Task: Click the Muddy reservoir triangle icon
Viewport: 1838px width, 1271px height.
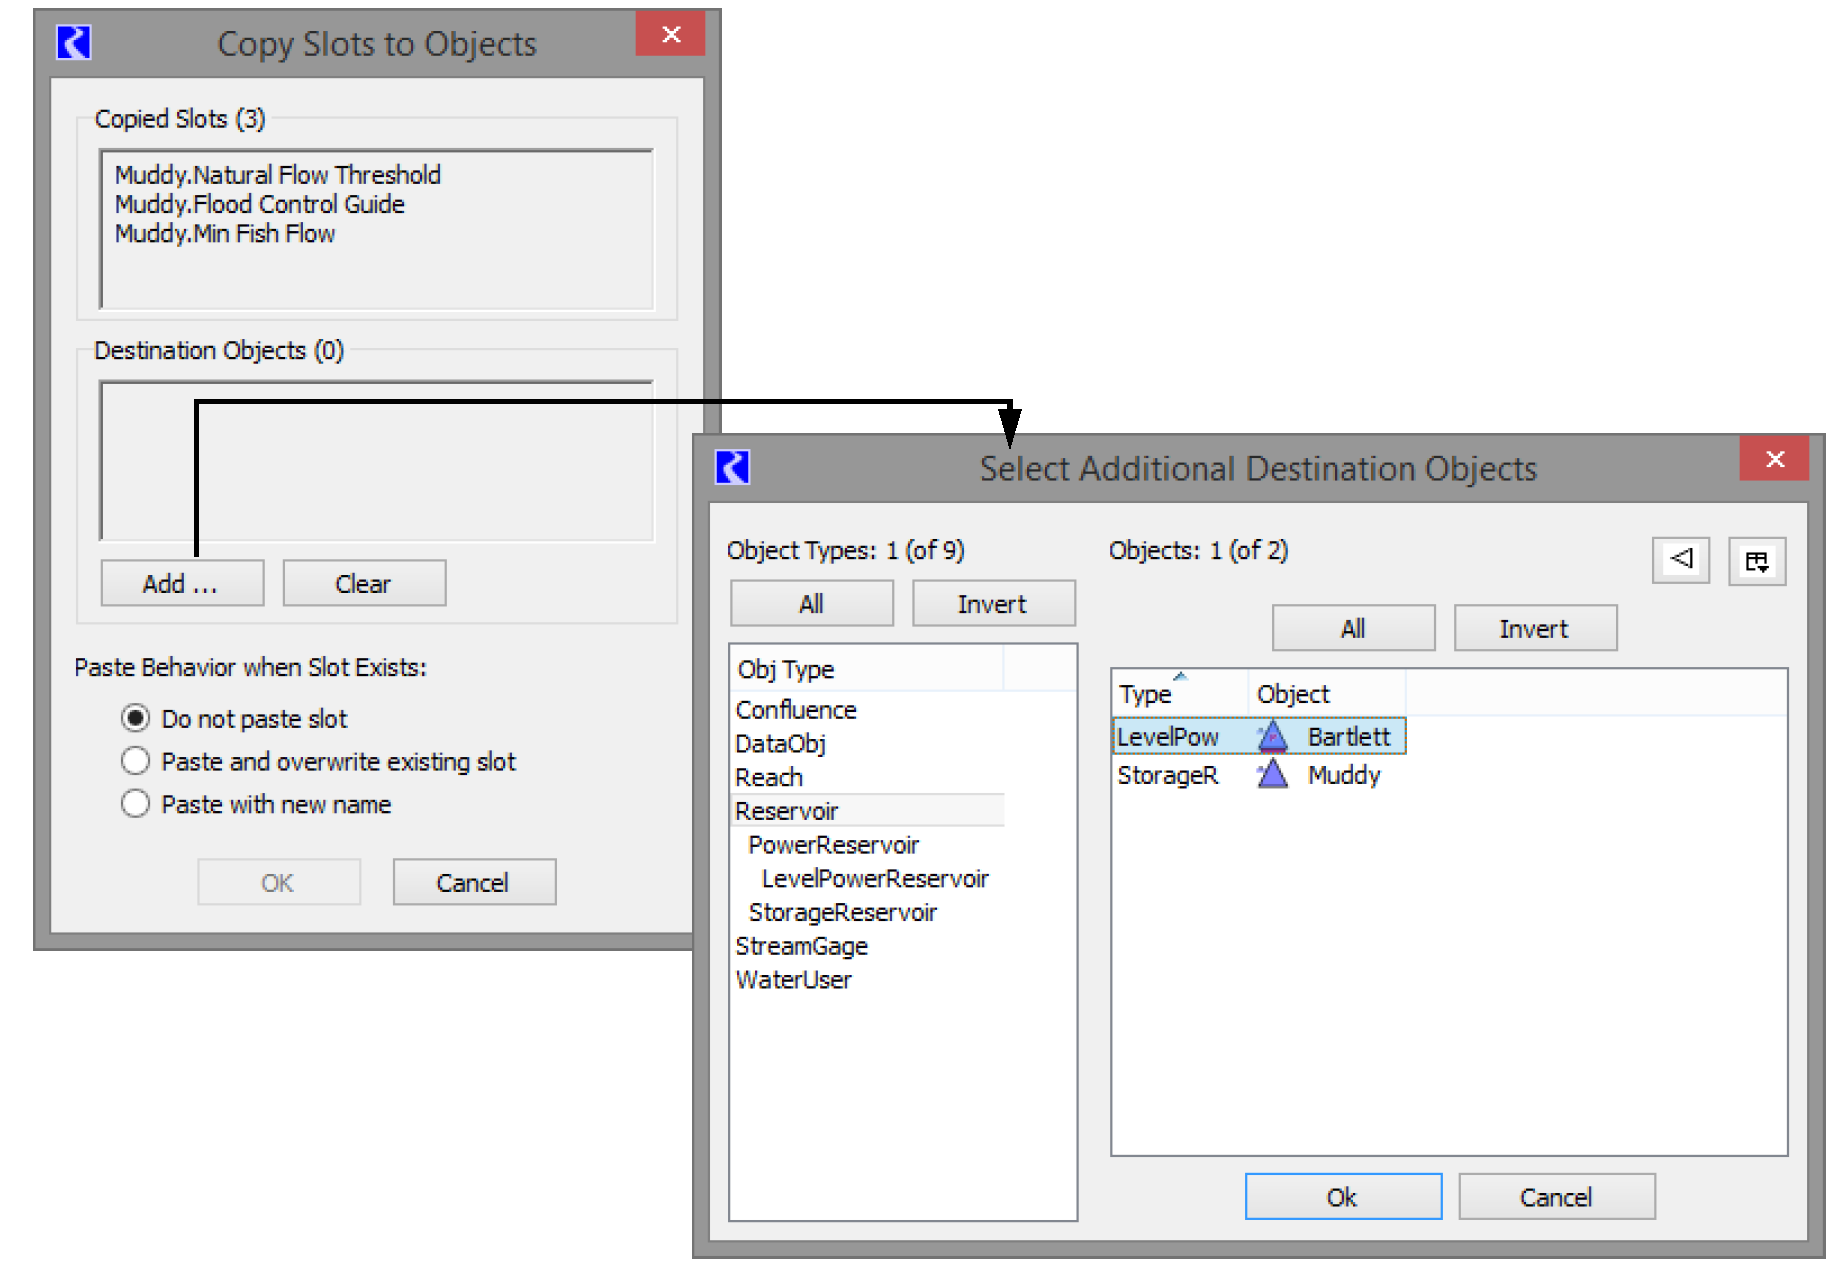Action: 1272,775
